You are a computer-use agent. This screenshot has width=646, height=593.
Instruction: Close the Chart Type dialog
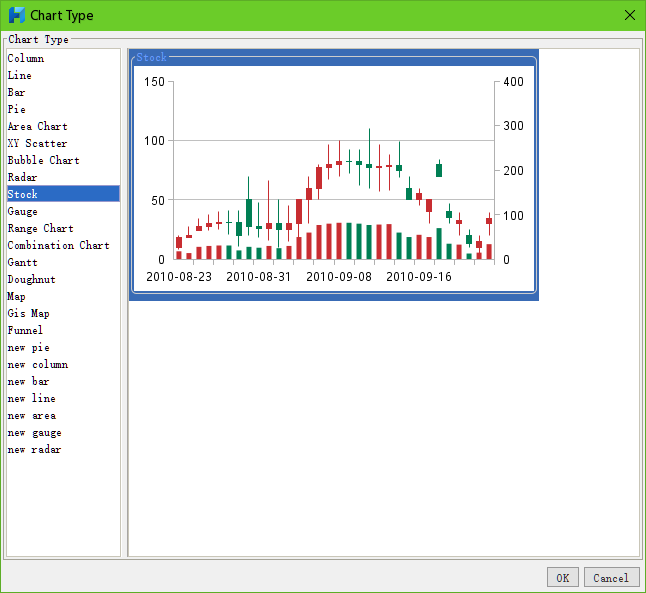point(630,16)
